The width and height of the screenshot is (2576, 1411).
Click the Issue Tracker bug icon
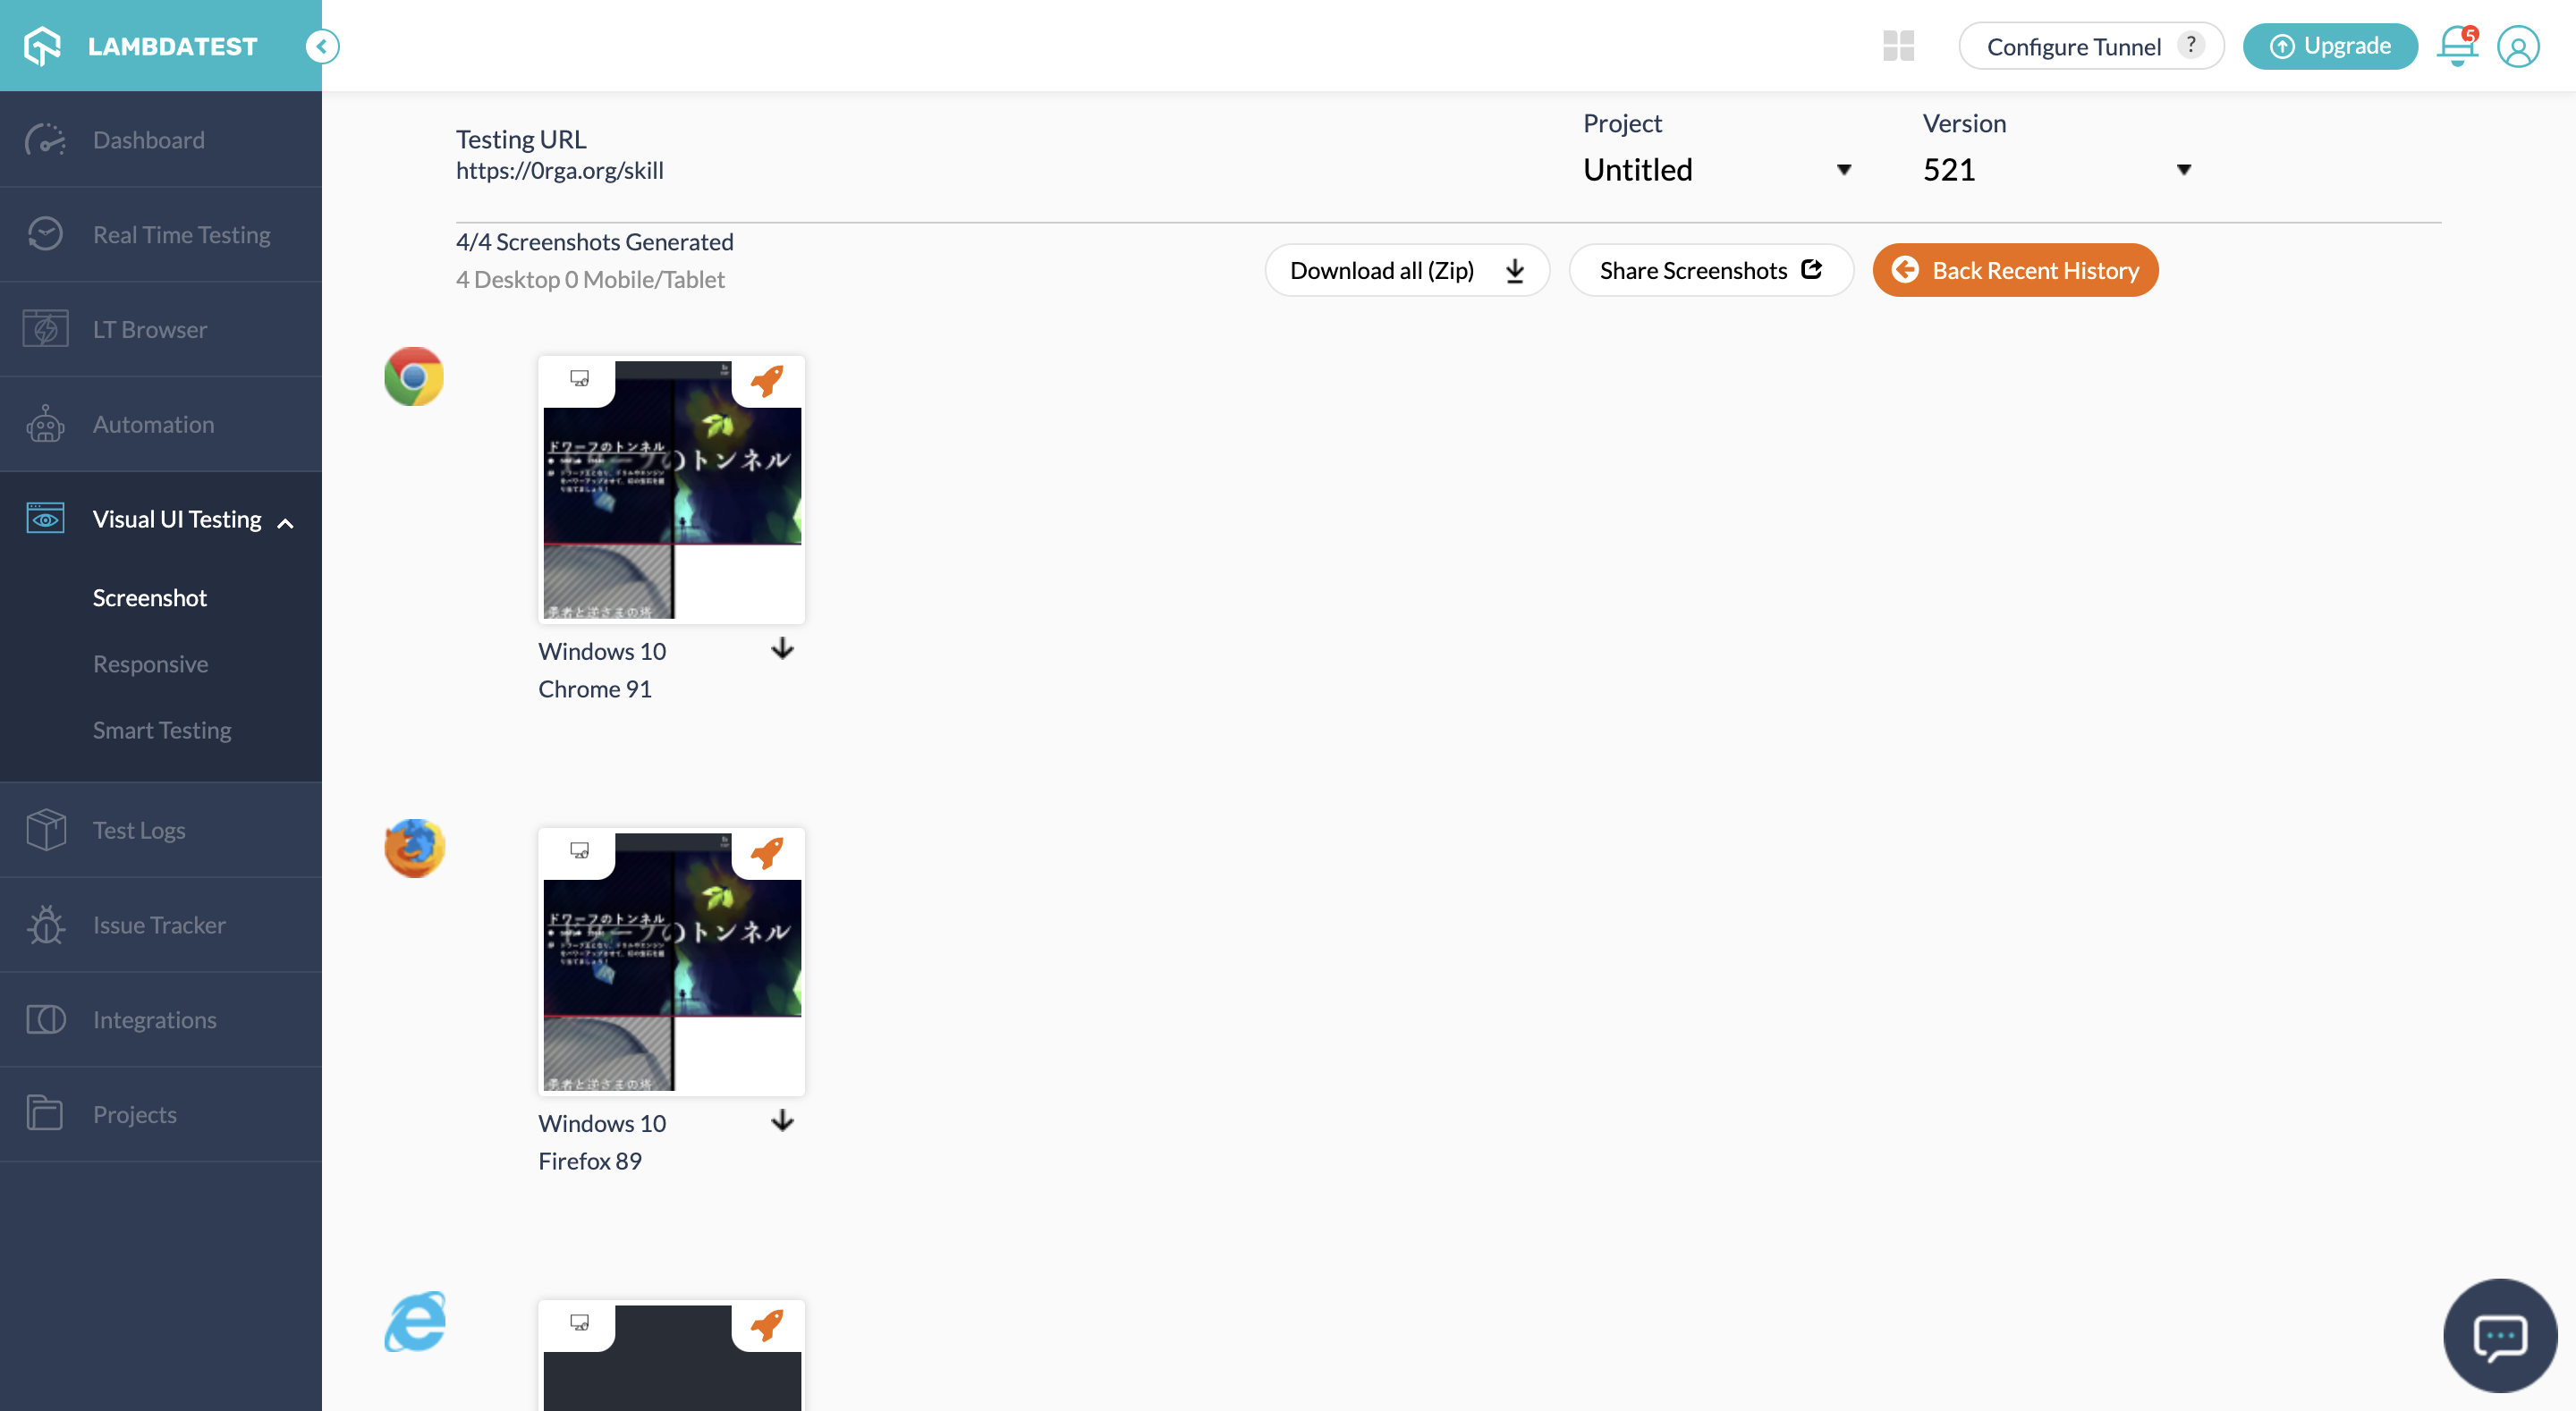point(45,925)
